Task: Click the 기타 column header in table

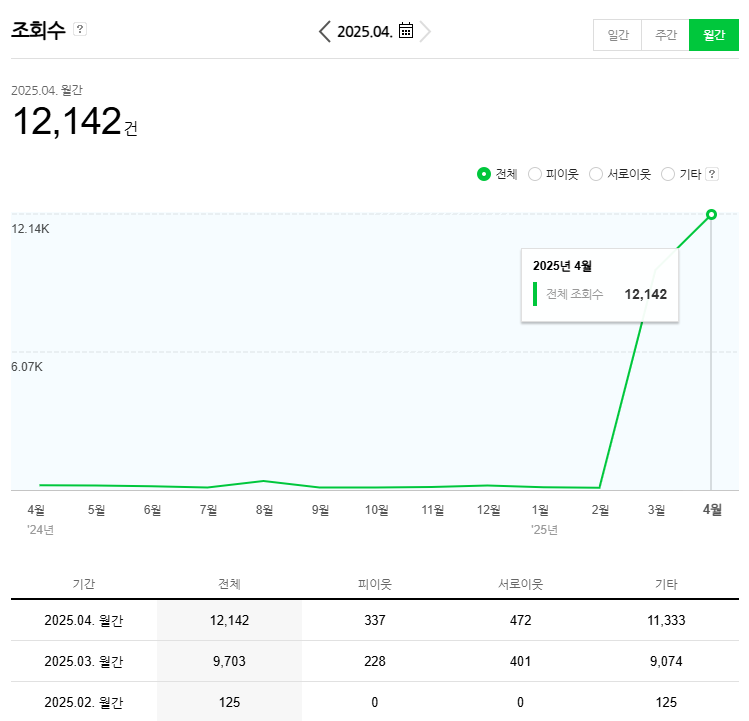Action: pos(666,584)
